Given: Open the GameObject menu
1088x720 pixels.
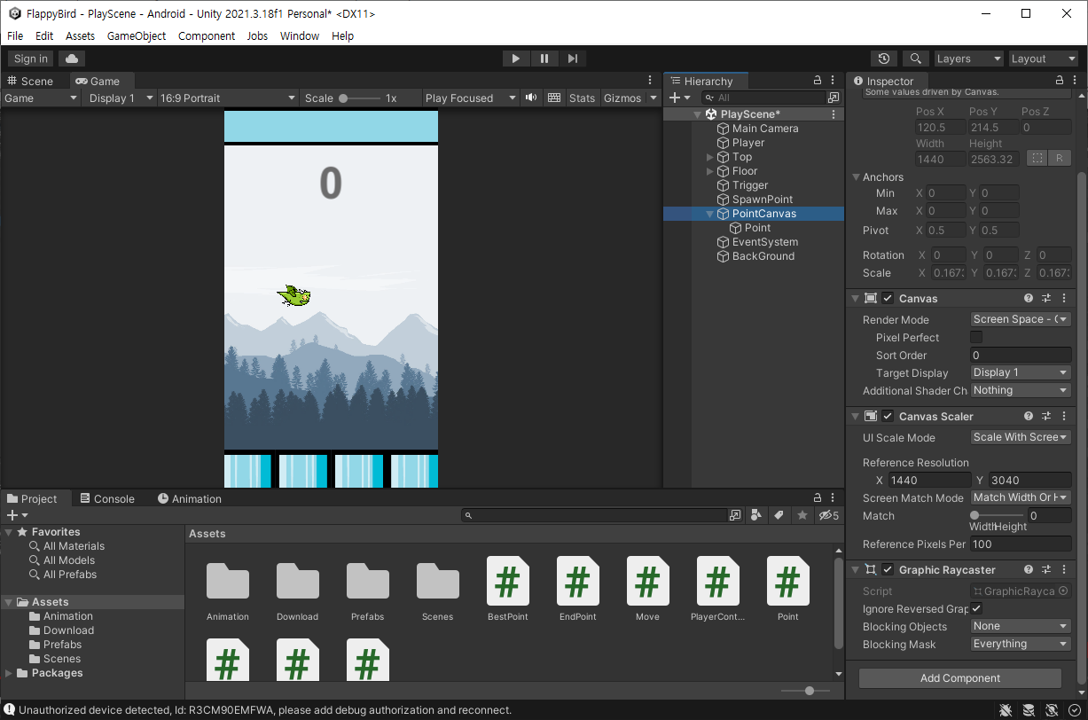Looking at the screenshot, I should 136,36.
